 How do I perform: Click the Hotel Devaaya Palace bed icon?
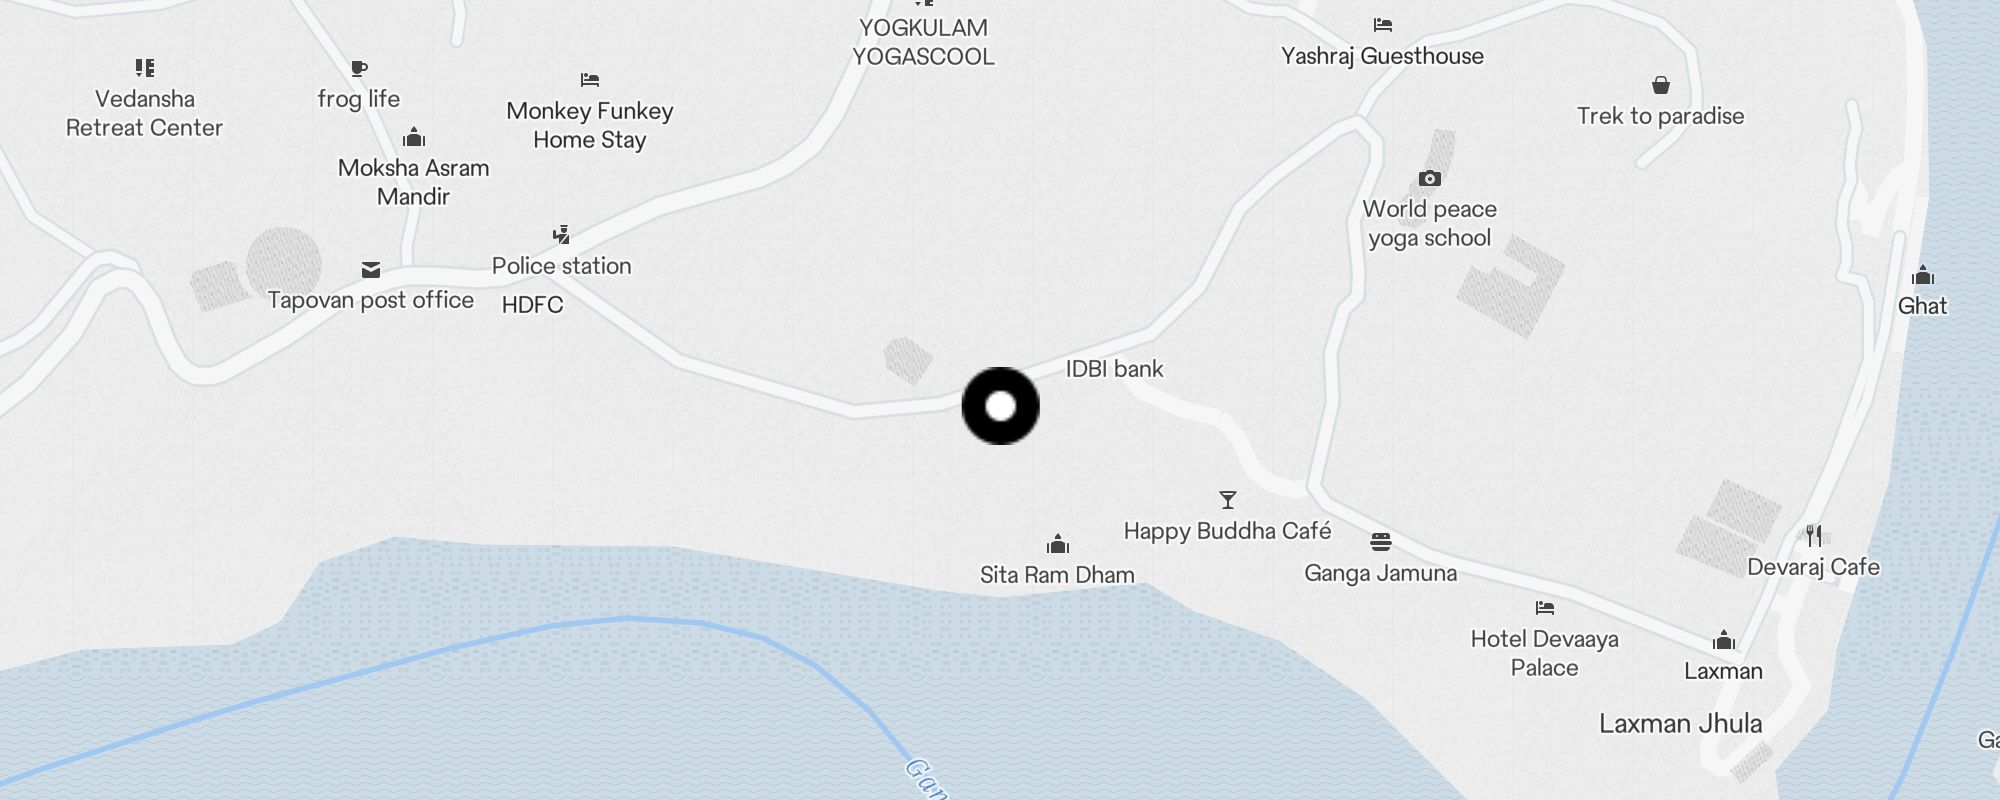click(x=1545, y=608)
